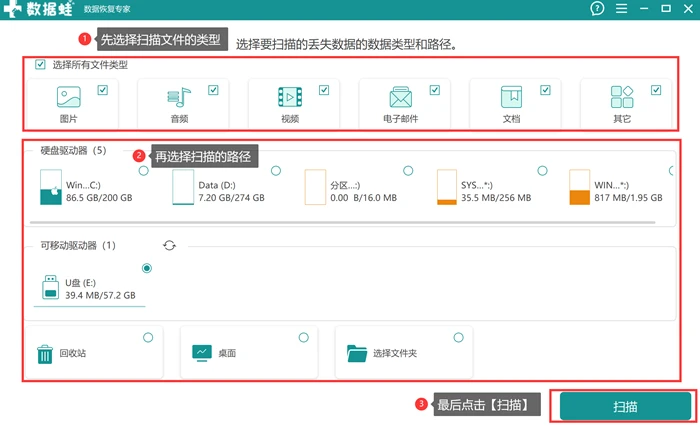
Task: Click the 其它 other file types icon
Action: [x=622, y=97]
